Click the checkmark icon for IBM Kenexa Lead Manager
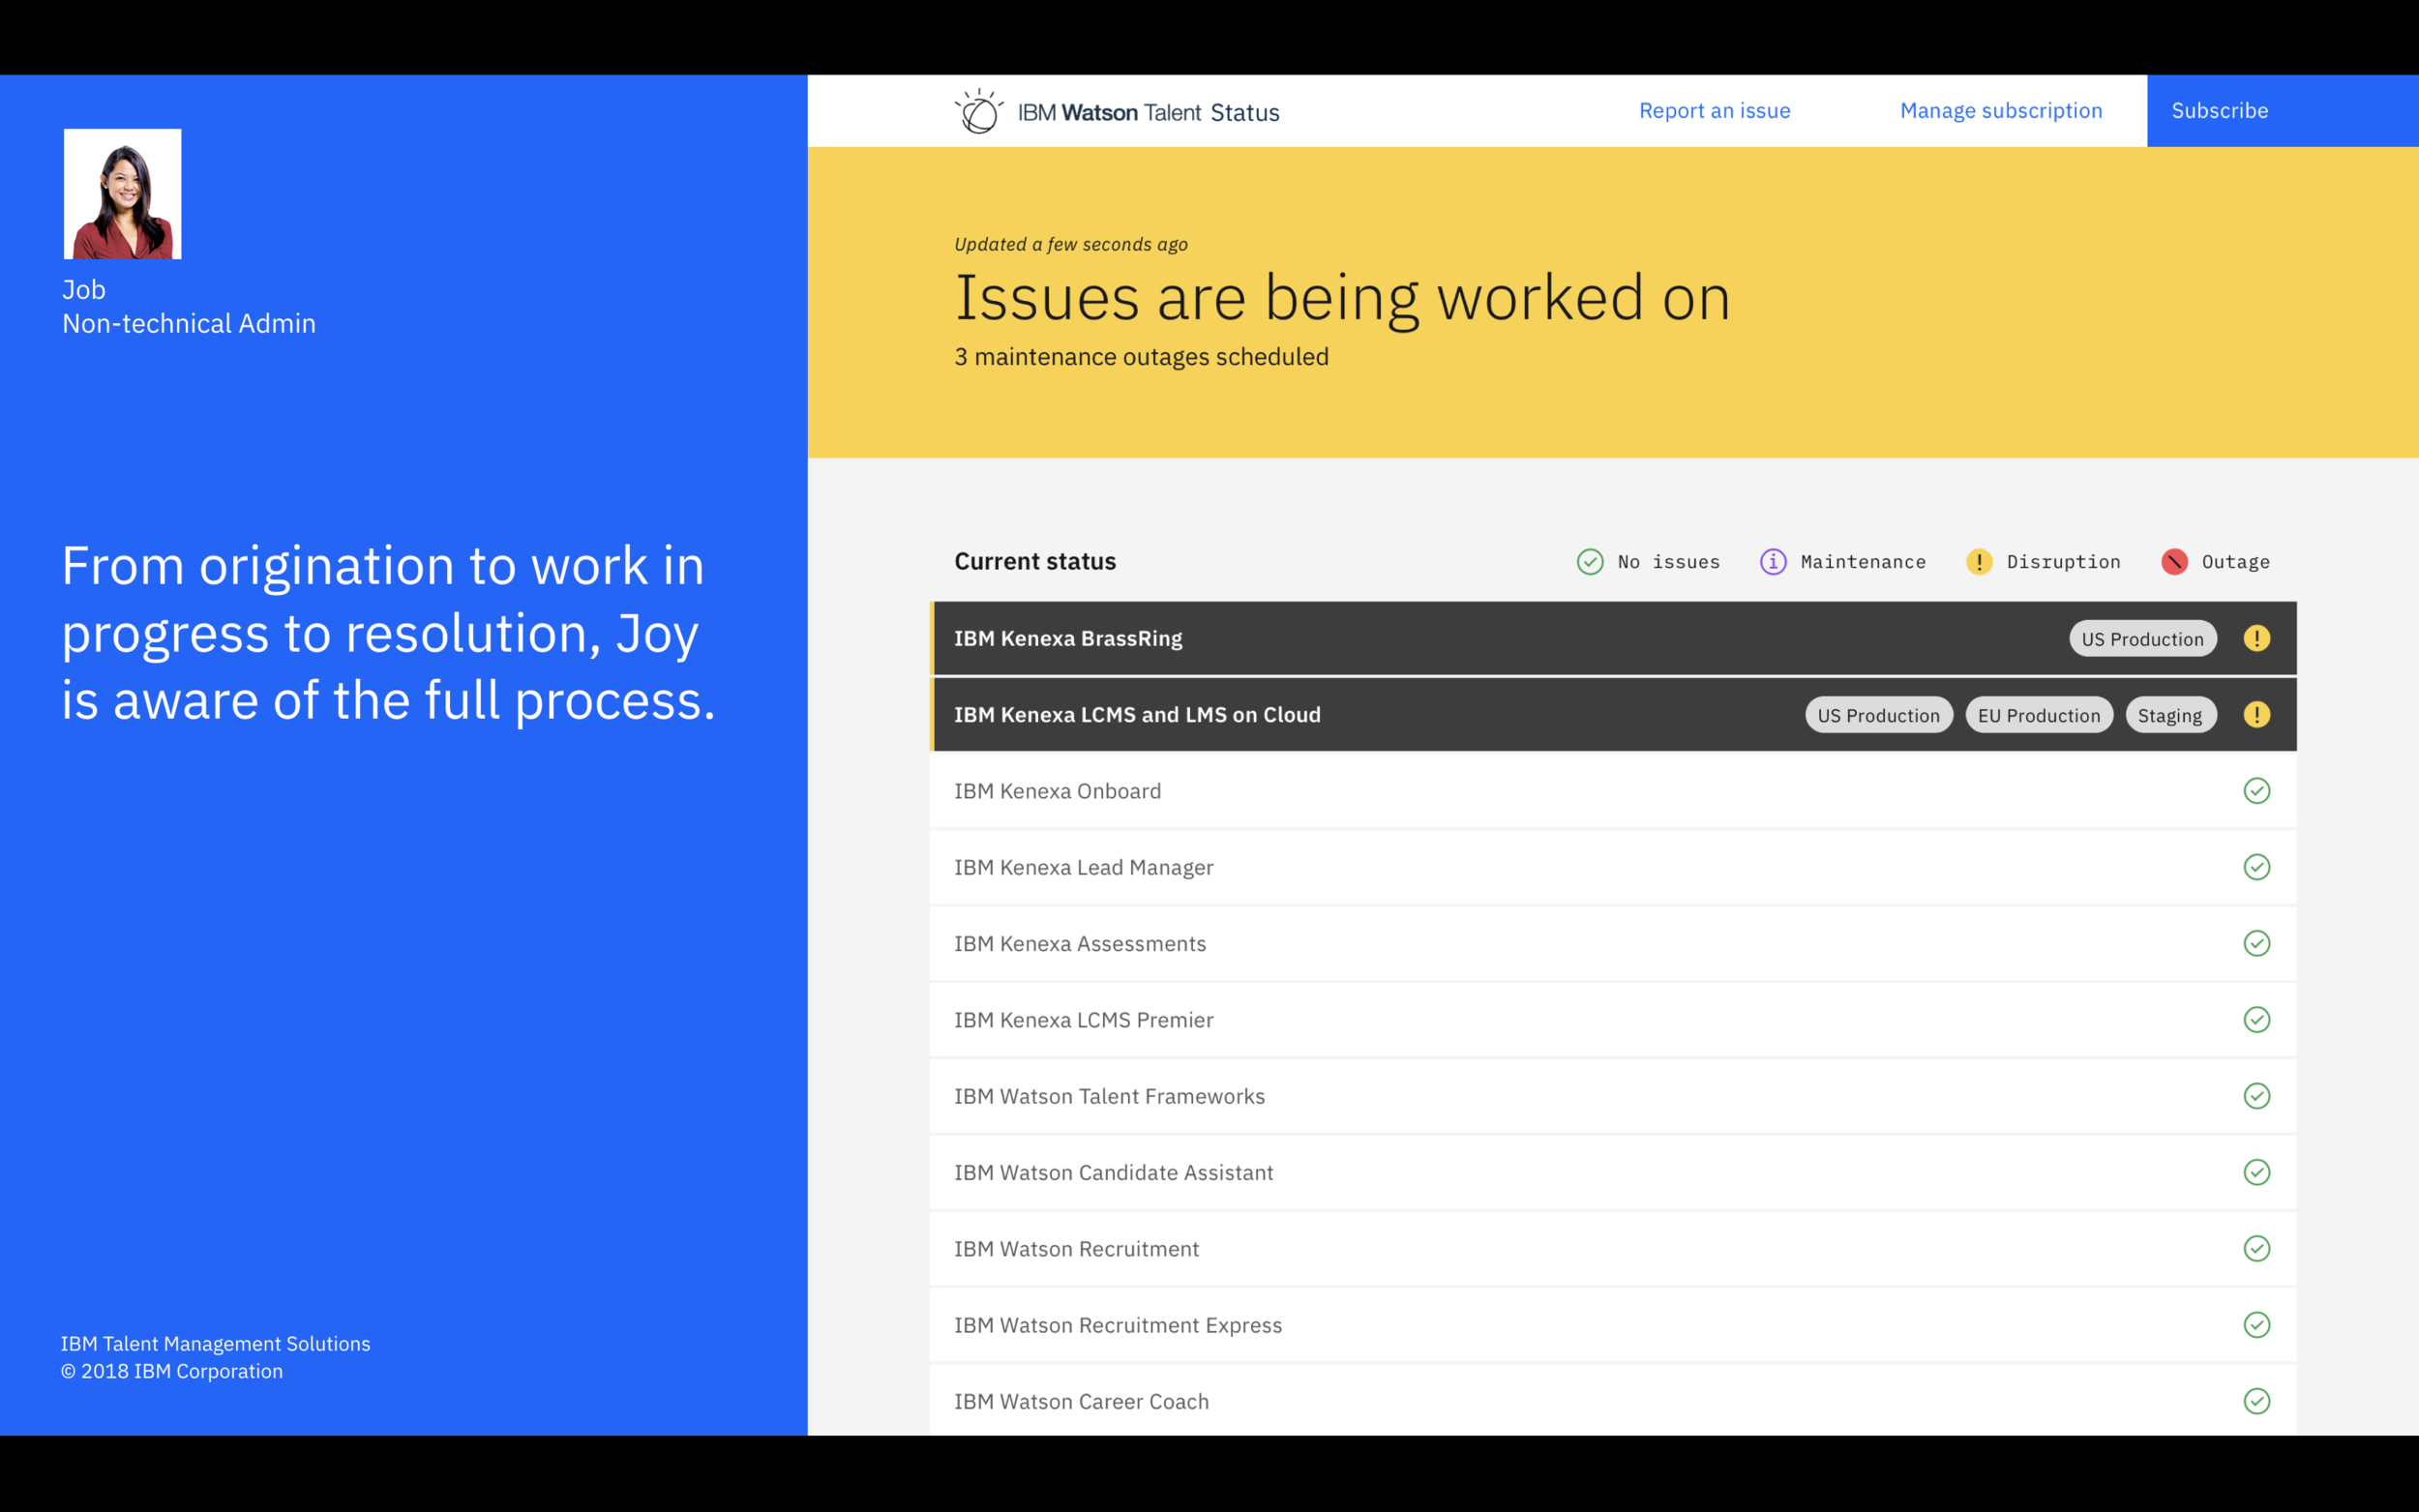 pyautogui.click(x=2257, y=867)
